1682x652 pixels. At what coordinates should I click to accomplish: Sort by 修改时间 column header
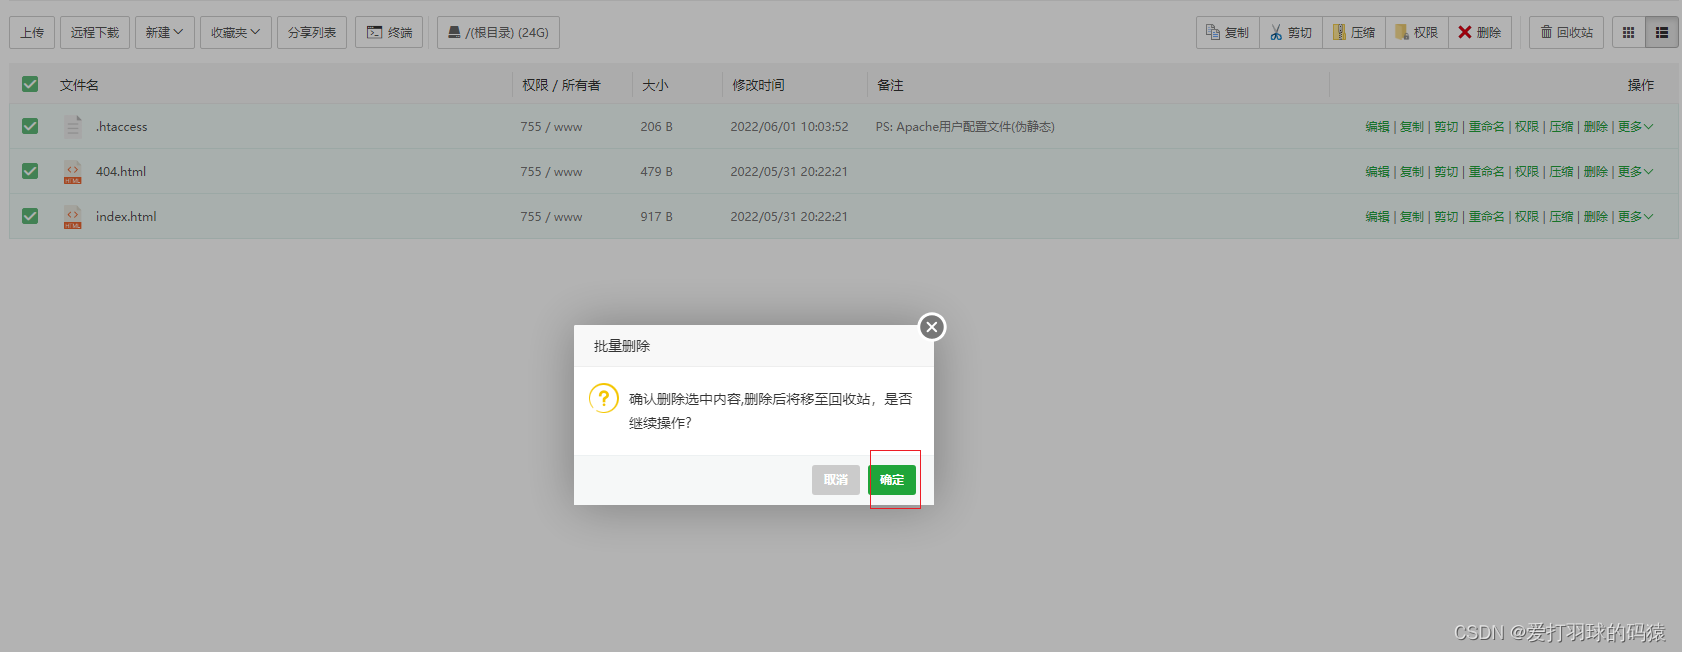(758, 85)
